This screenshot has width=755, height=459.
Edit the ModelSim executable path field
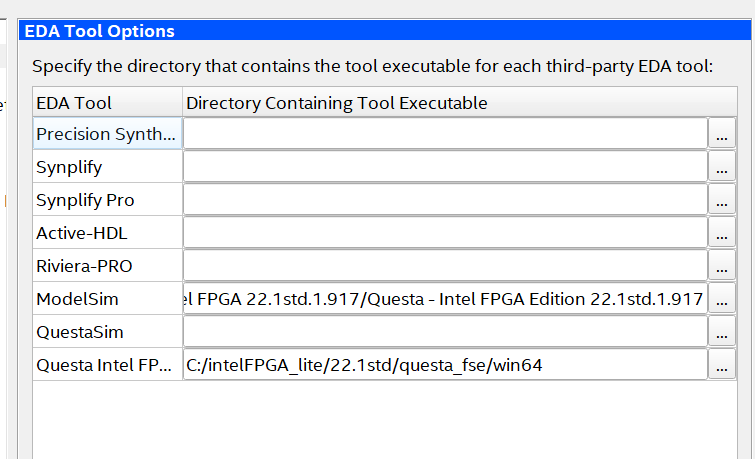pos(445,299)
